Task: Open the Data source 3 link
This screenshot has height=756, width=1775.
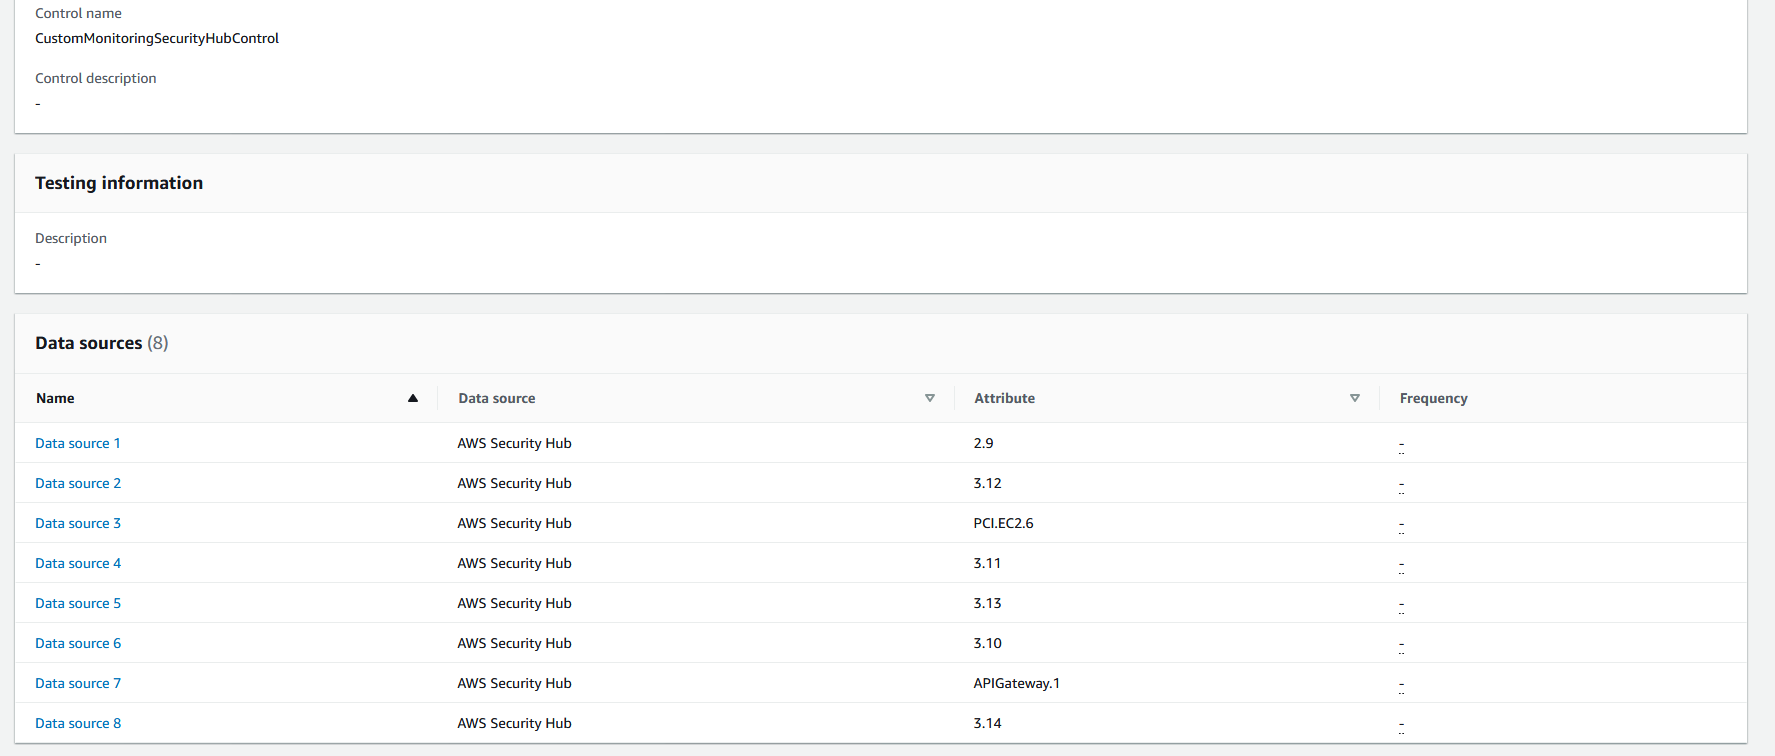Action: tap(78, 523)
